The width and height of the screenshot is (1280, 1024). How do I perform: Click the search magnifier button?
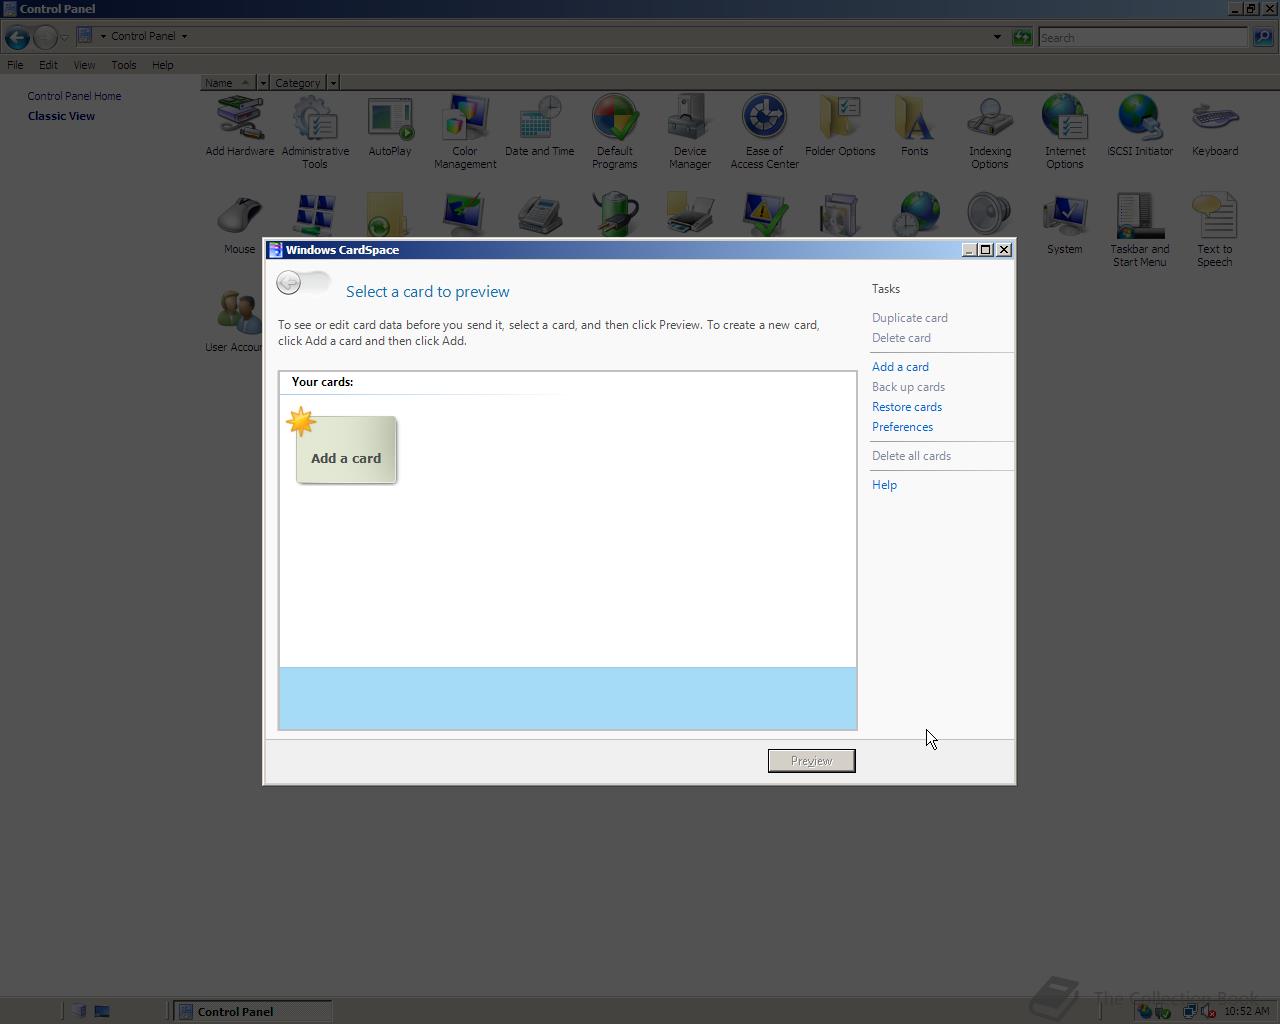(1262, 37)
